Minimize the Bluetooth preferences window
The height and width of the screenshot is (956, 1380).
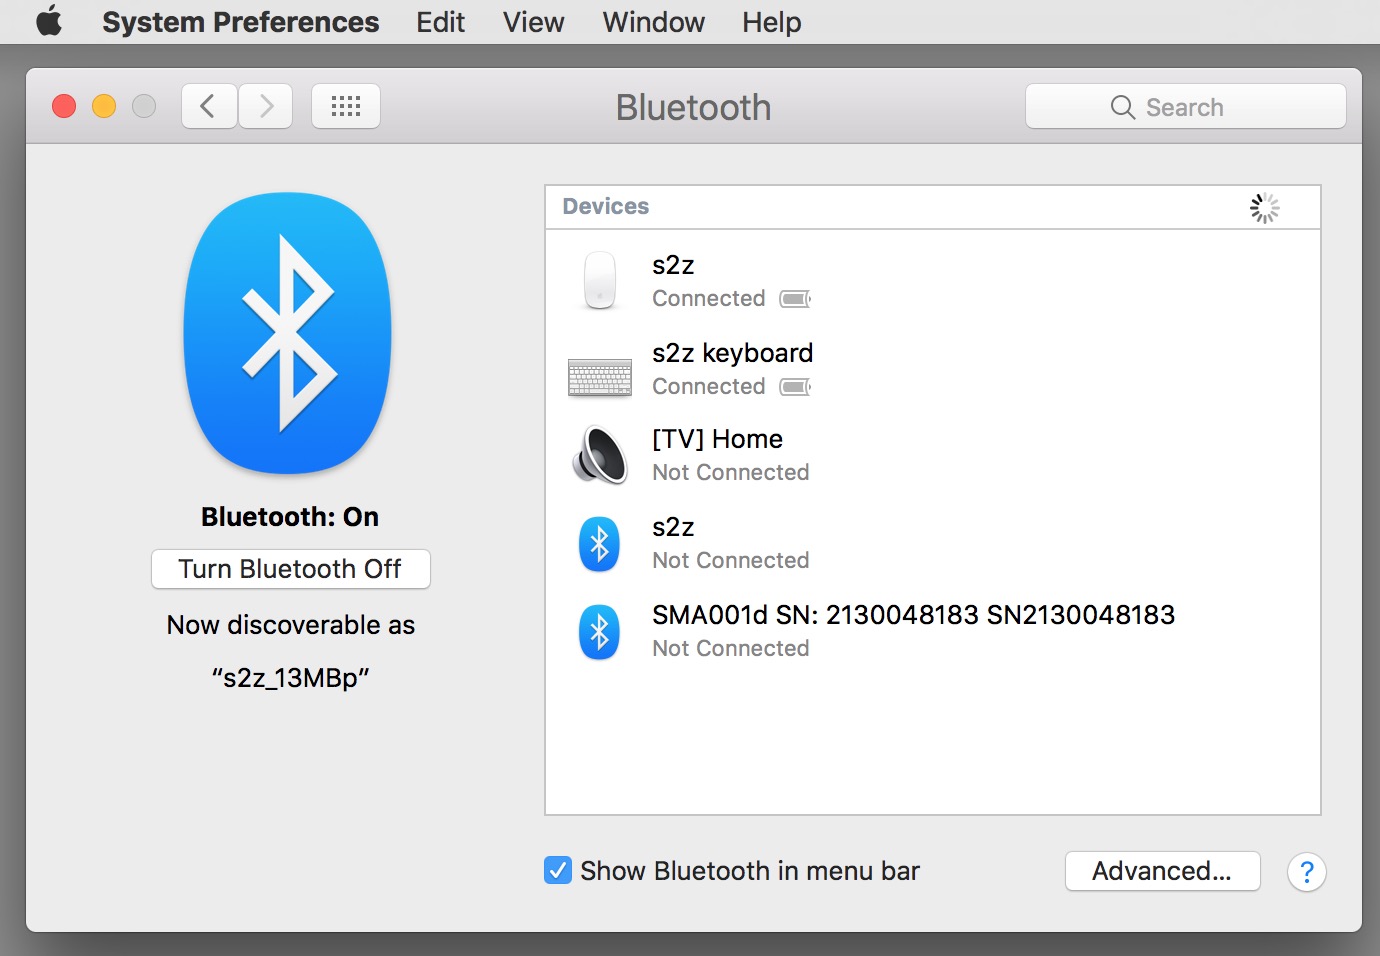(x=104, y=106)
